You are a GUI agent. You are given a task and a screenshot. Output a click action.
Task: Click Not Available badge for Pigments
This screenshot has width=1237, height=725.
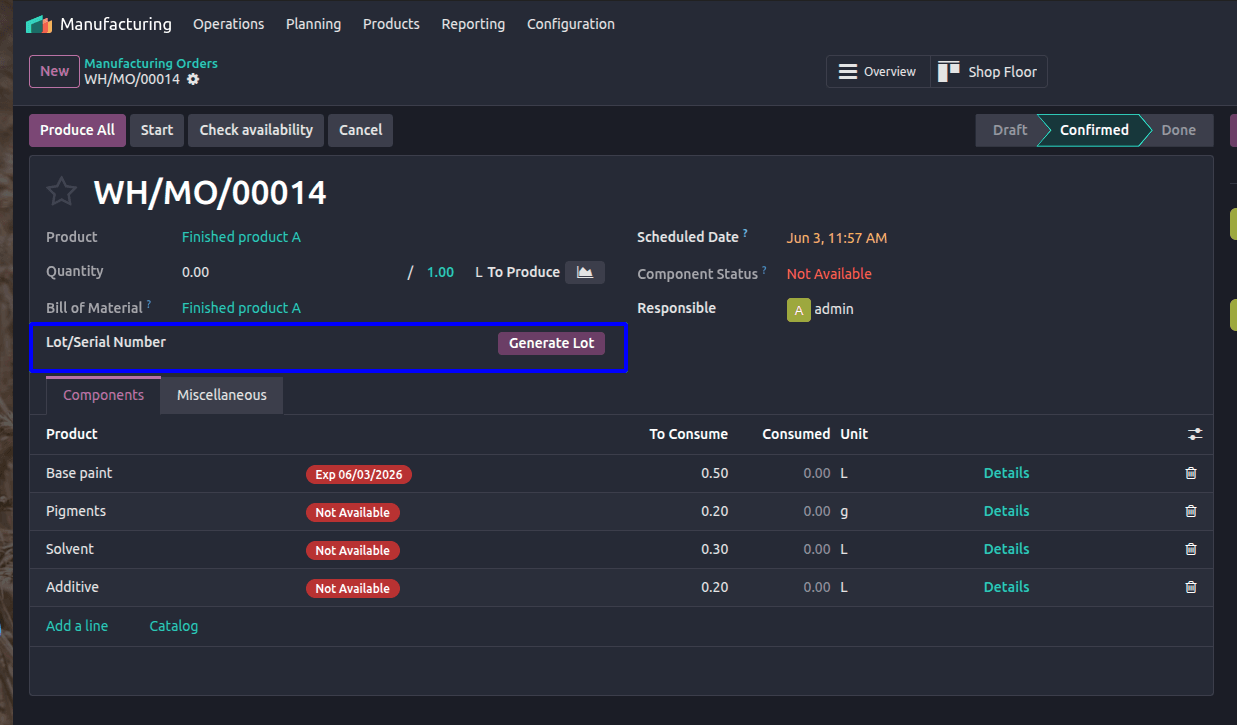[x=353, y=512]
